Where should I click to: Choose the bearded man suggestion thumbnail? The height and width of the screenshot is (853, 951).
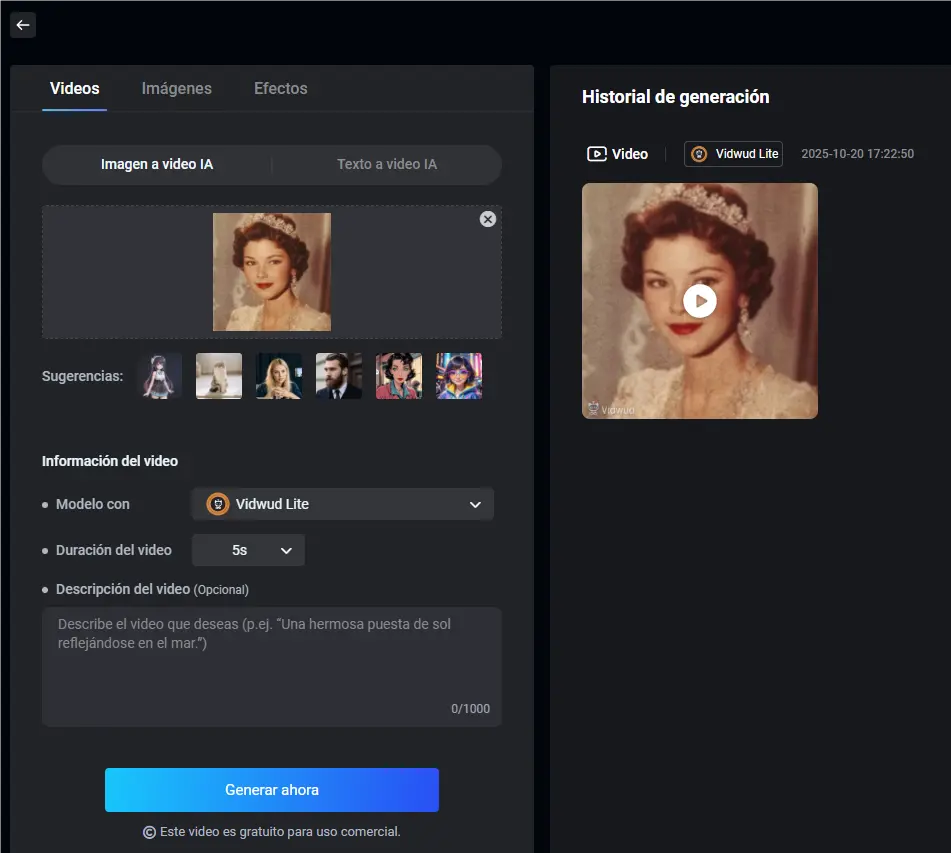point(339,376)
